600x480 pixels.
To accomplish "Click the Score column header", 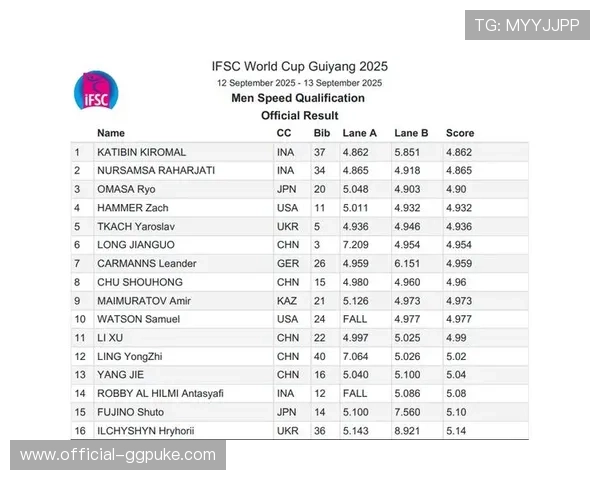I will pyautogui.click(x=460, y=133).
